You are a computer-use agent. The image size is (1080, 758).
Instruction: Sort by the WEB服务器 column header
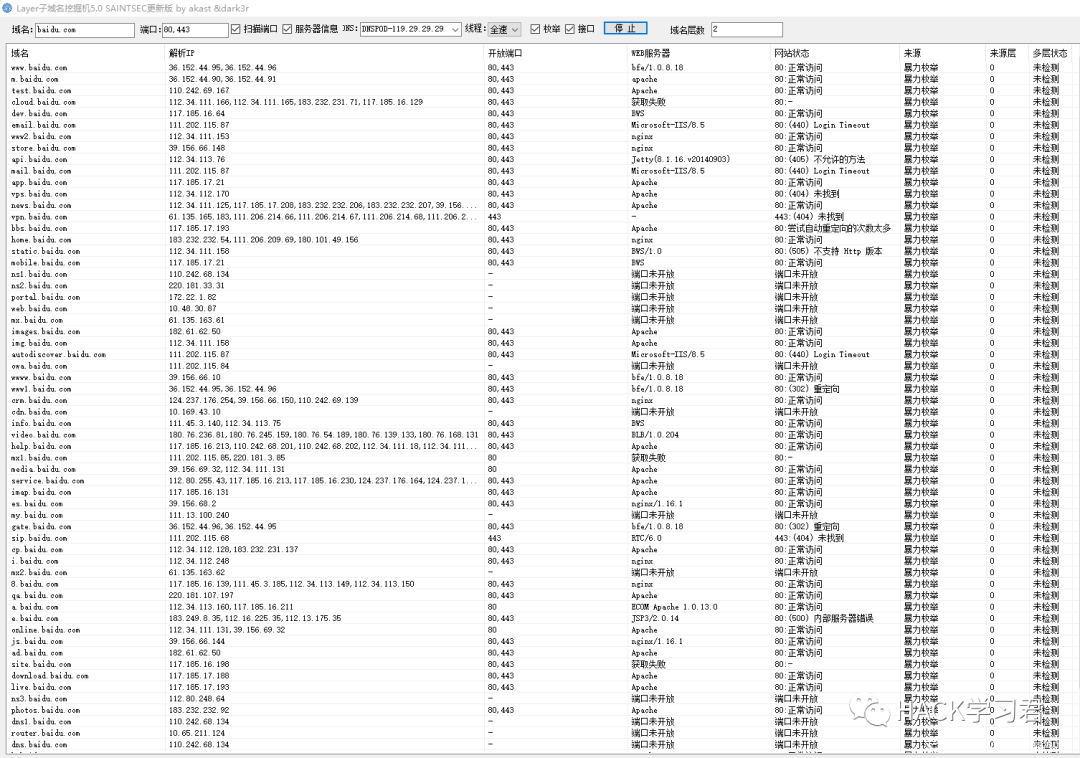click(x=699, y=53)
